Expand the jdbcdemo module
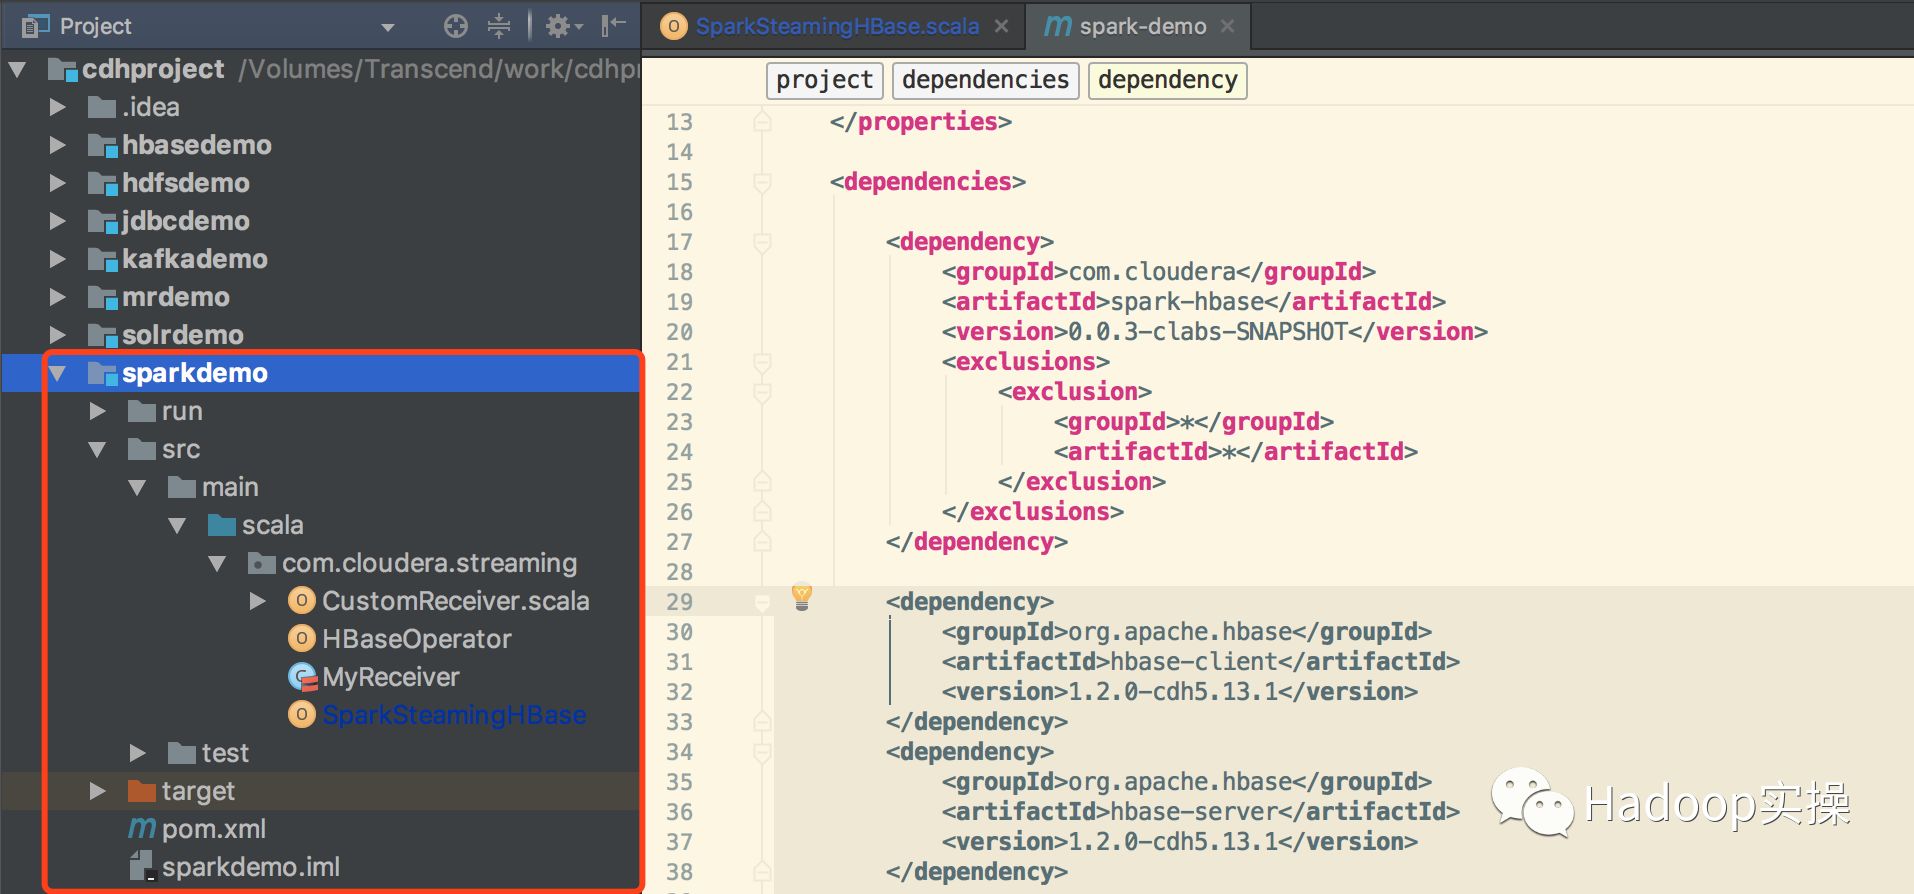 [x=58, y=221]
